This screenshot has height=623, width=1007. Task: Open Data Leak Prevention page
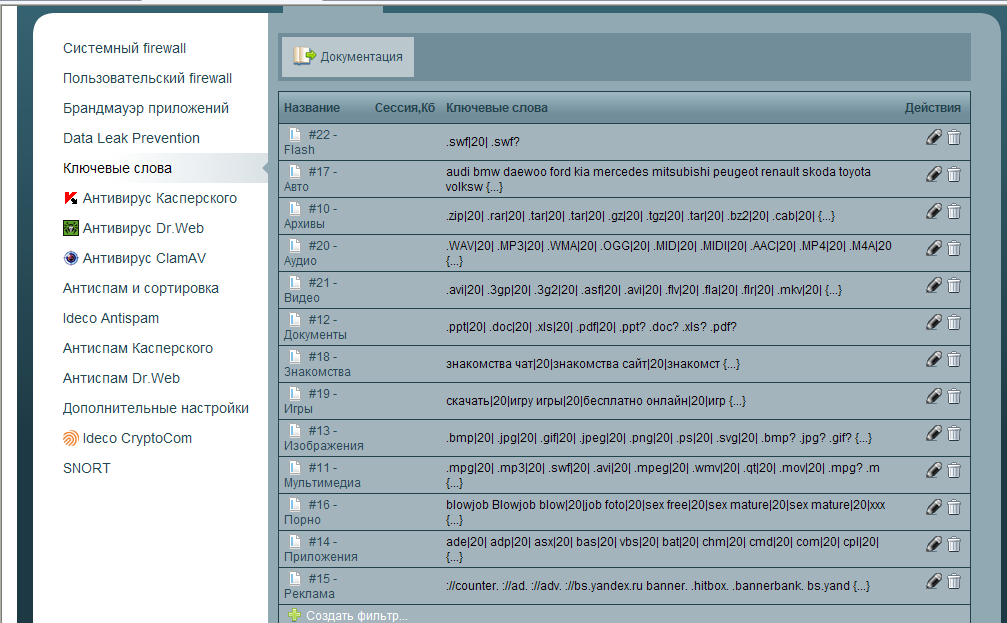(131, 138)
